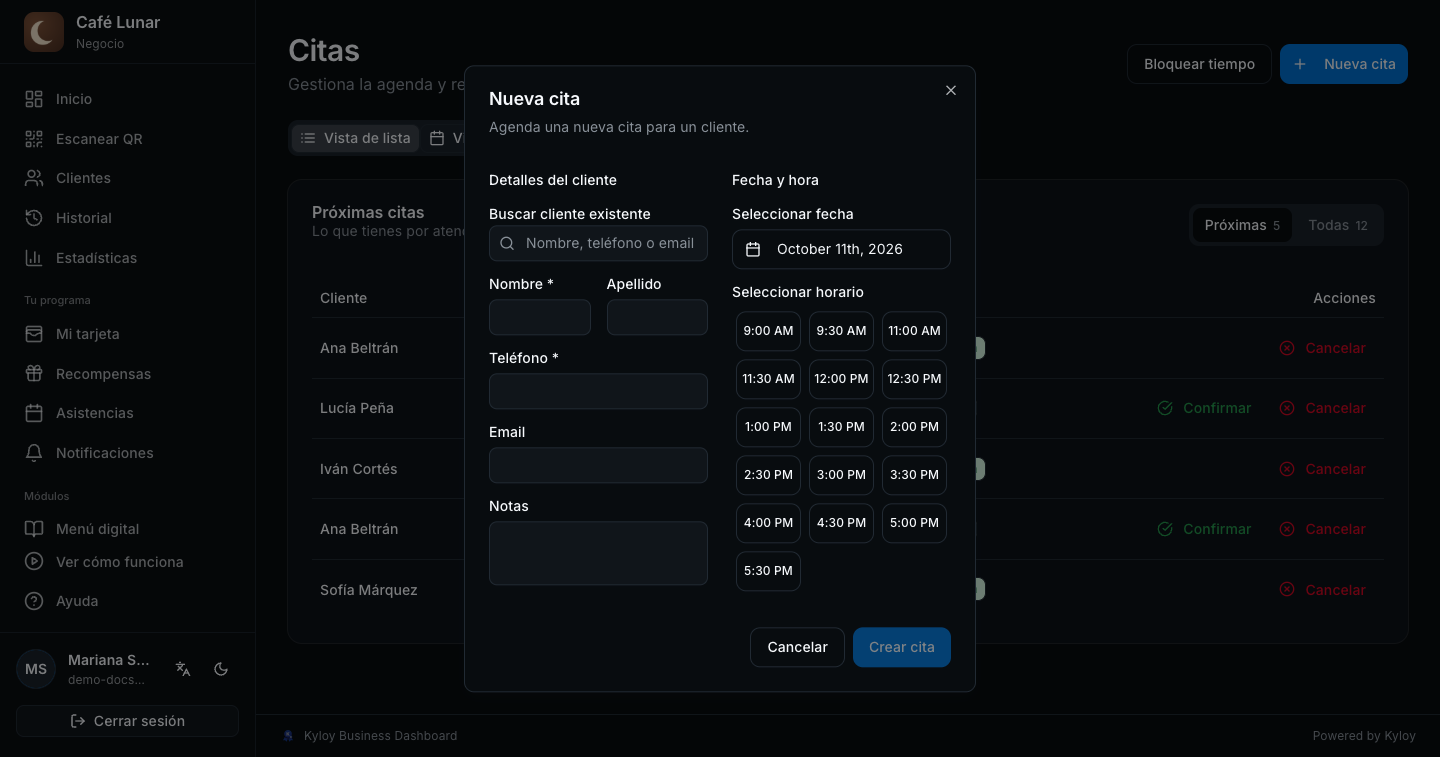The height and width of the screenshot is (757, 1440).
Task: Click the Ver cómo funciona play icon
Action: click(x=34, y=562)
